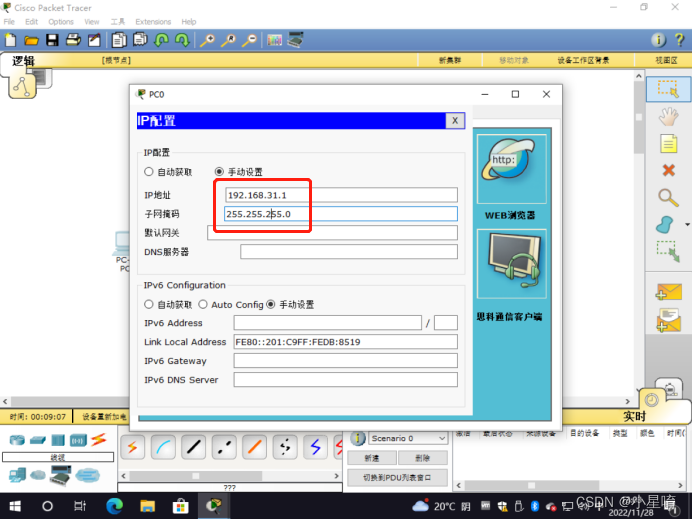Click the green Undo arrow icon
The width and height of the screenshot is (692, 519).
point(161,40)
